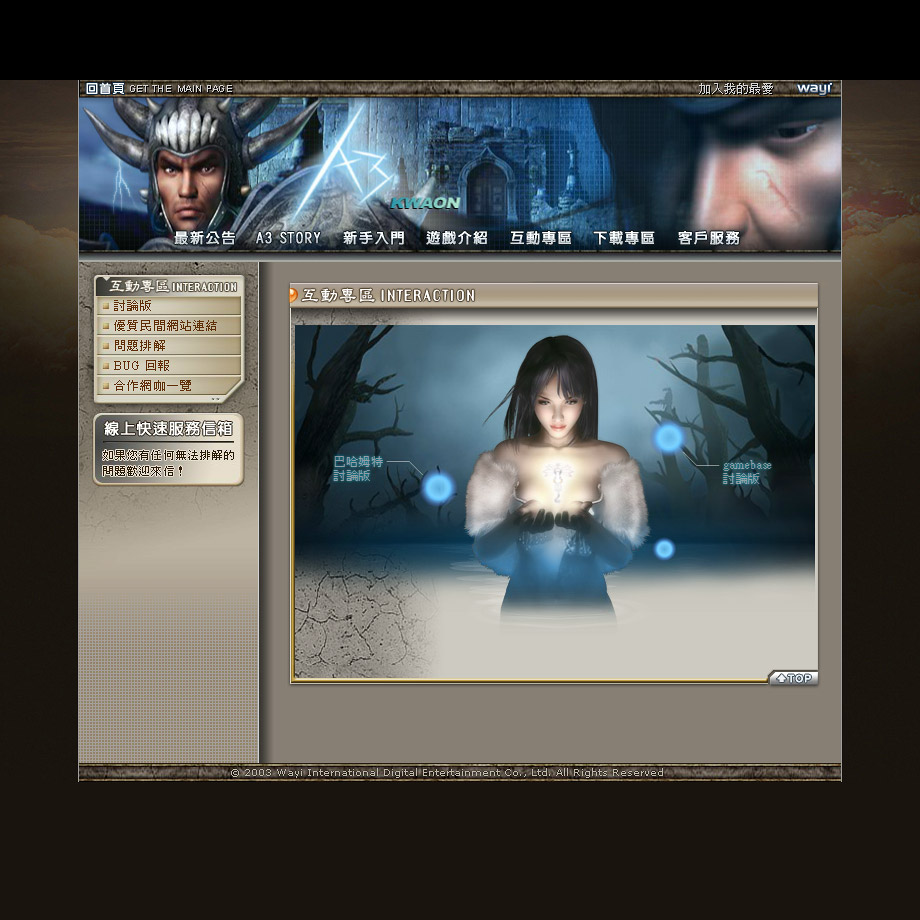The image size is (920, 920).
Task: Open 優質民間網站連結 in the sidebar
Action: pyautogui.click(x=168, y=326)
